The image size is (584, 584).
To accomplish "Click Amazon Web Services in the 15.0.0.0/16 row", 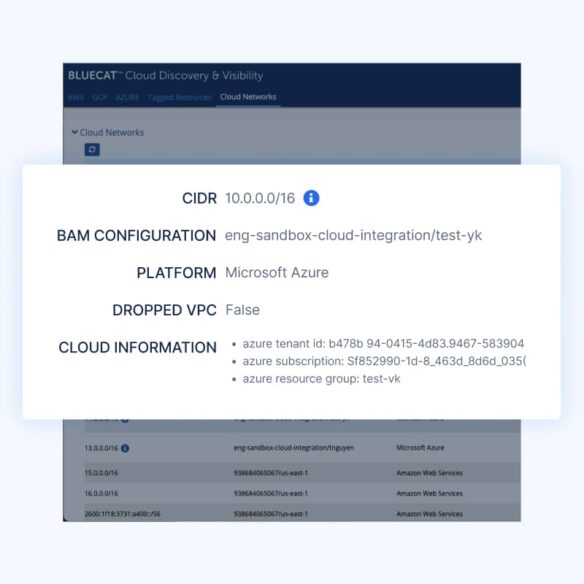I will 429,473.
